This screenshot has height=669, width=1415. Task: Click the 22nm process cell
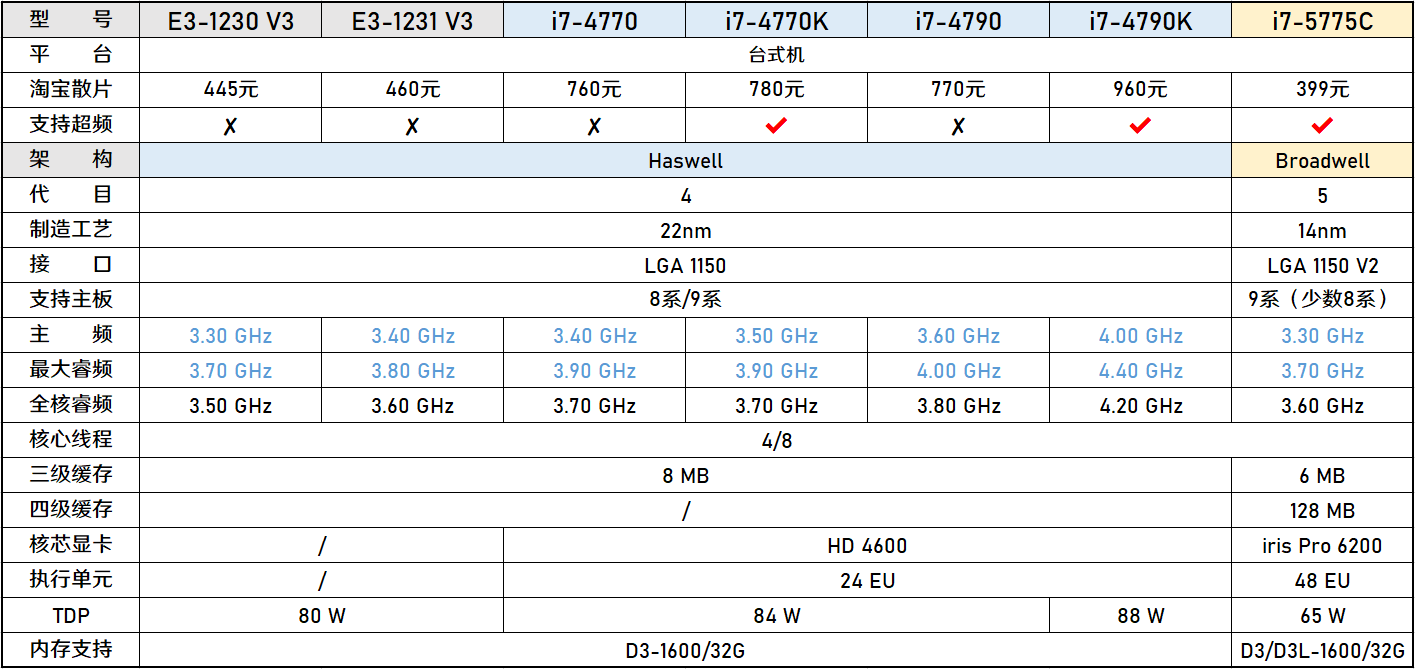point(686,231)
